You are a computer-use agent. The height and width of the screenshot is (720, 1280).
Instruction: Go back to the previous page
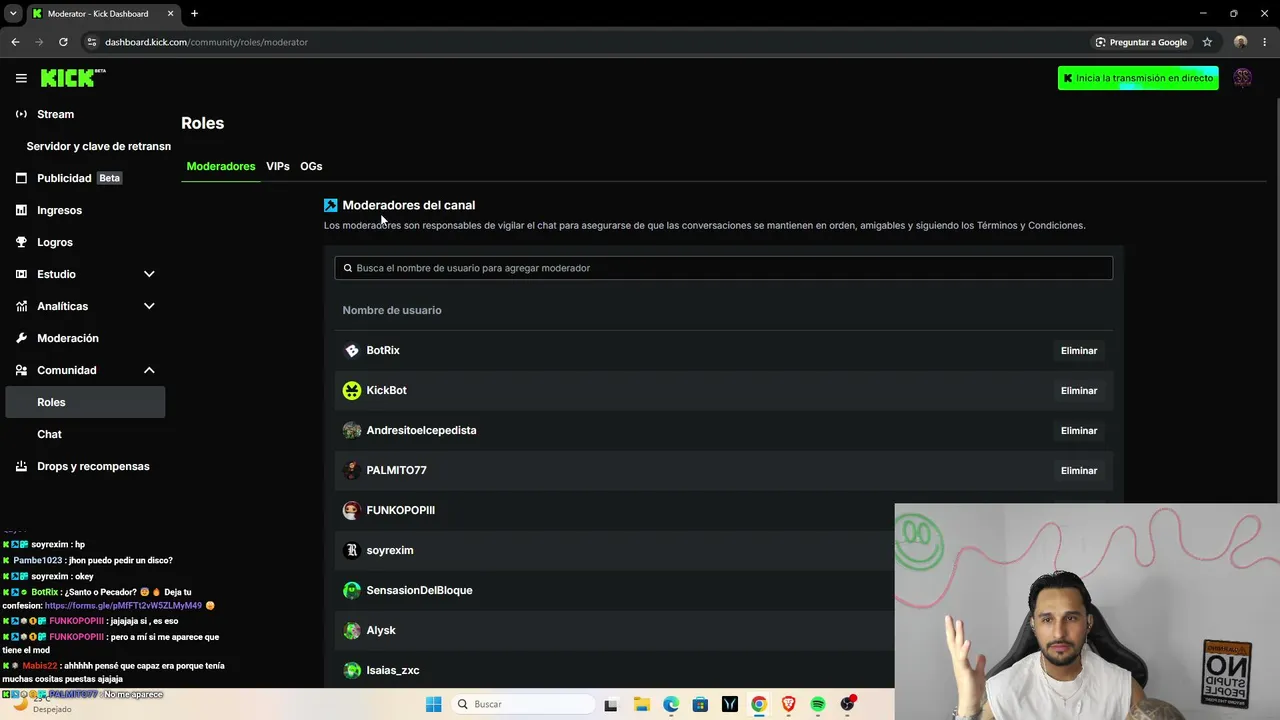[15, 42]
